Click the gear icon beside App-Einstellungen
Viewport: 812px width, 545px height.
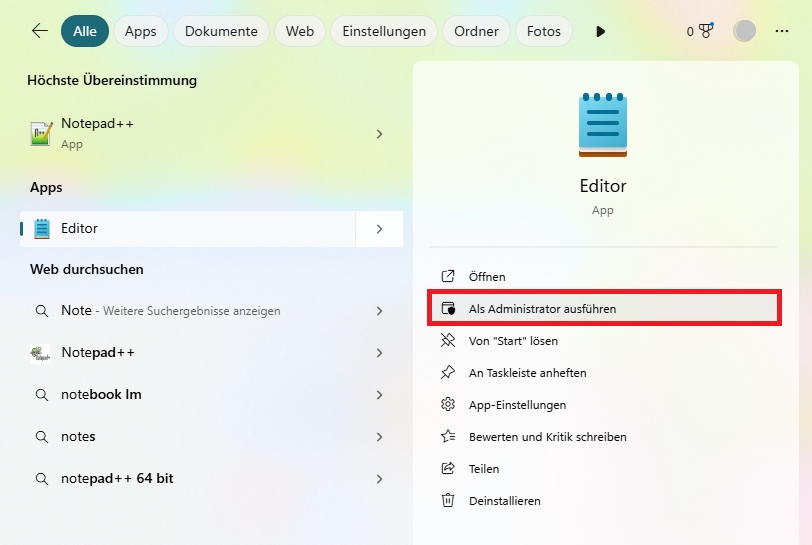[x=448, y=405]
